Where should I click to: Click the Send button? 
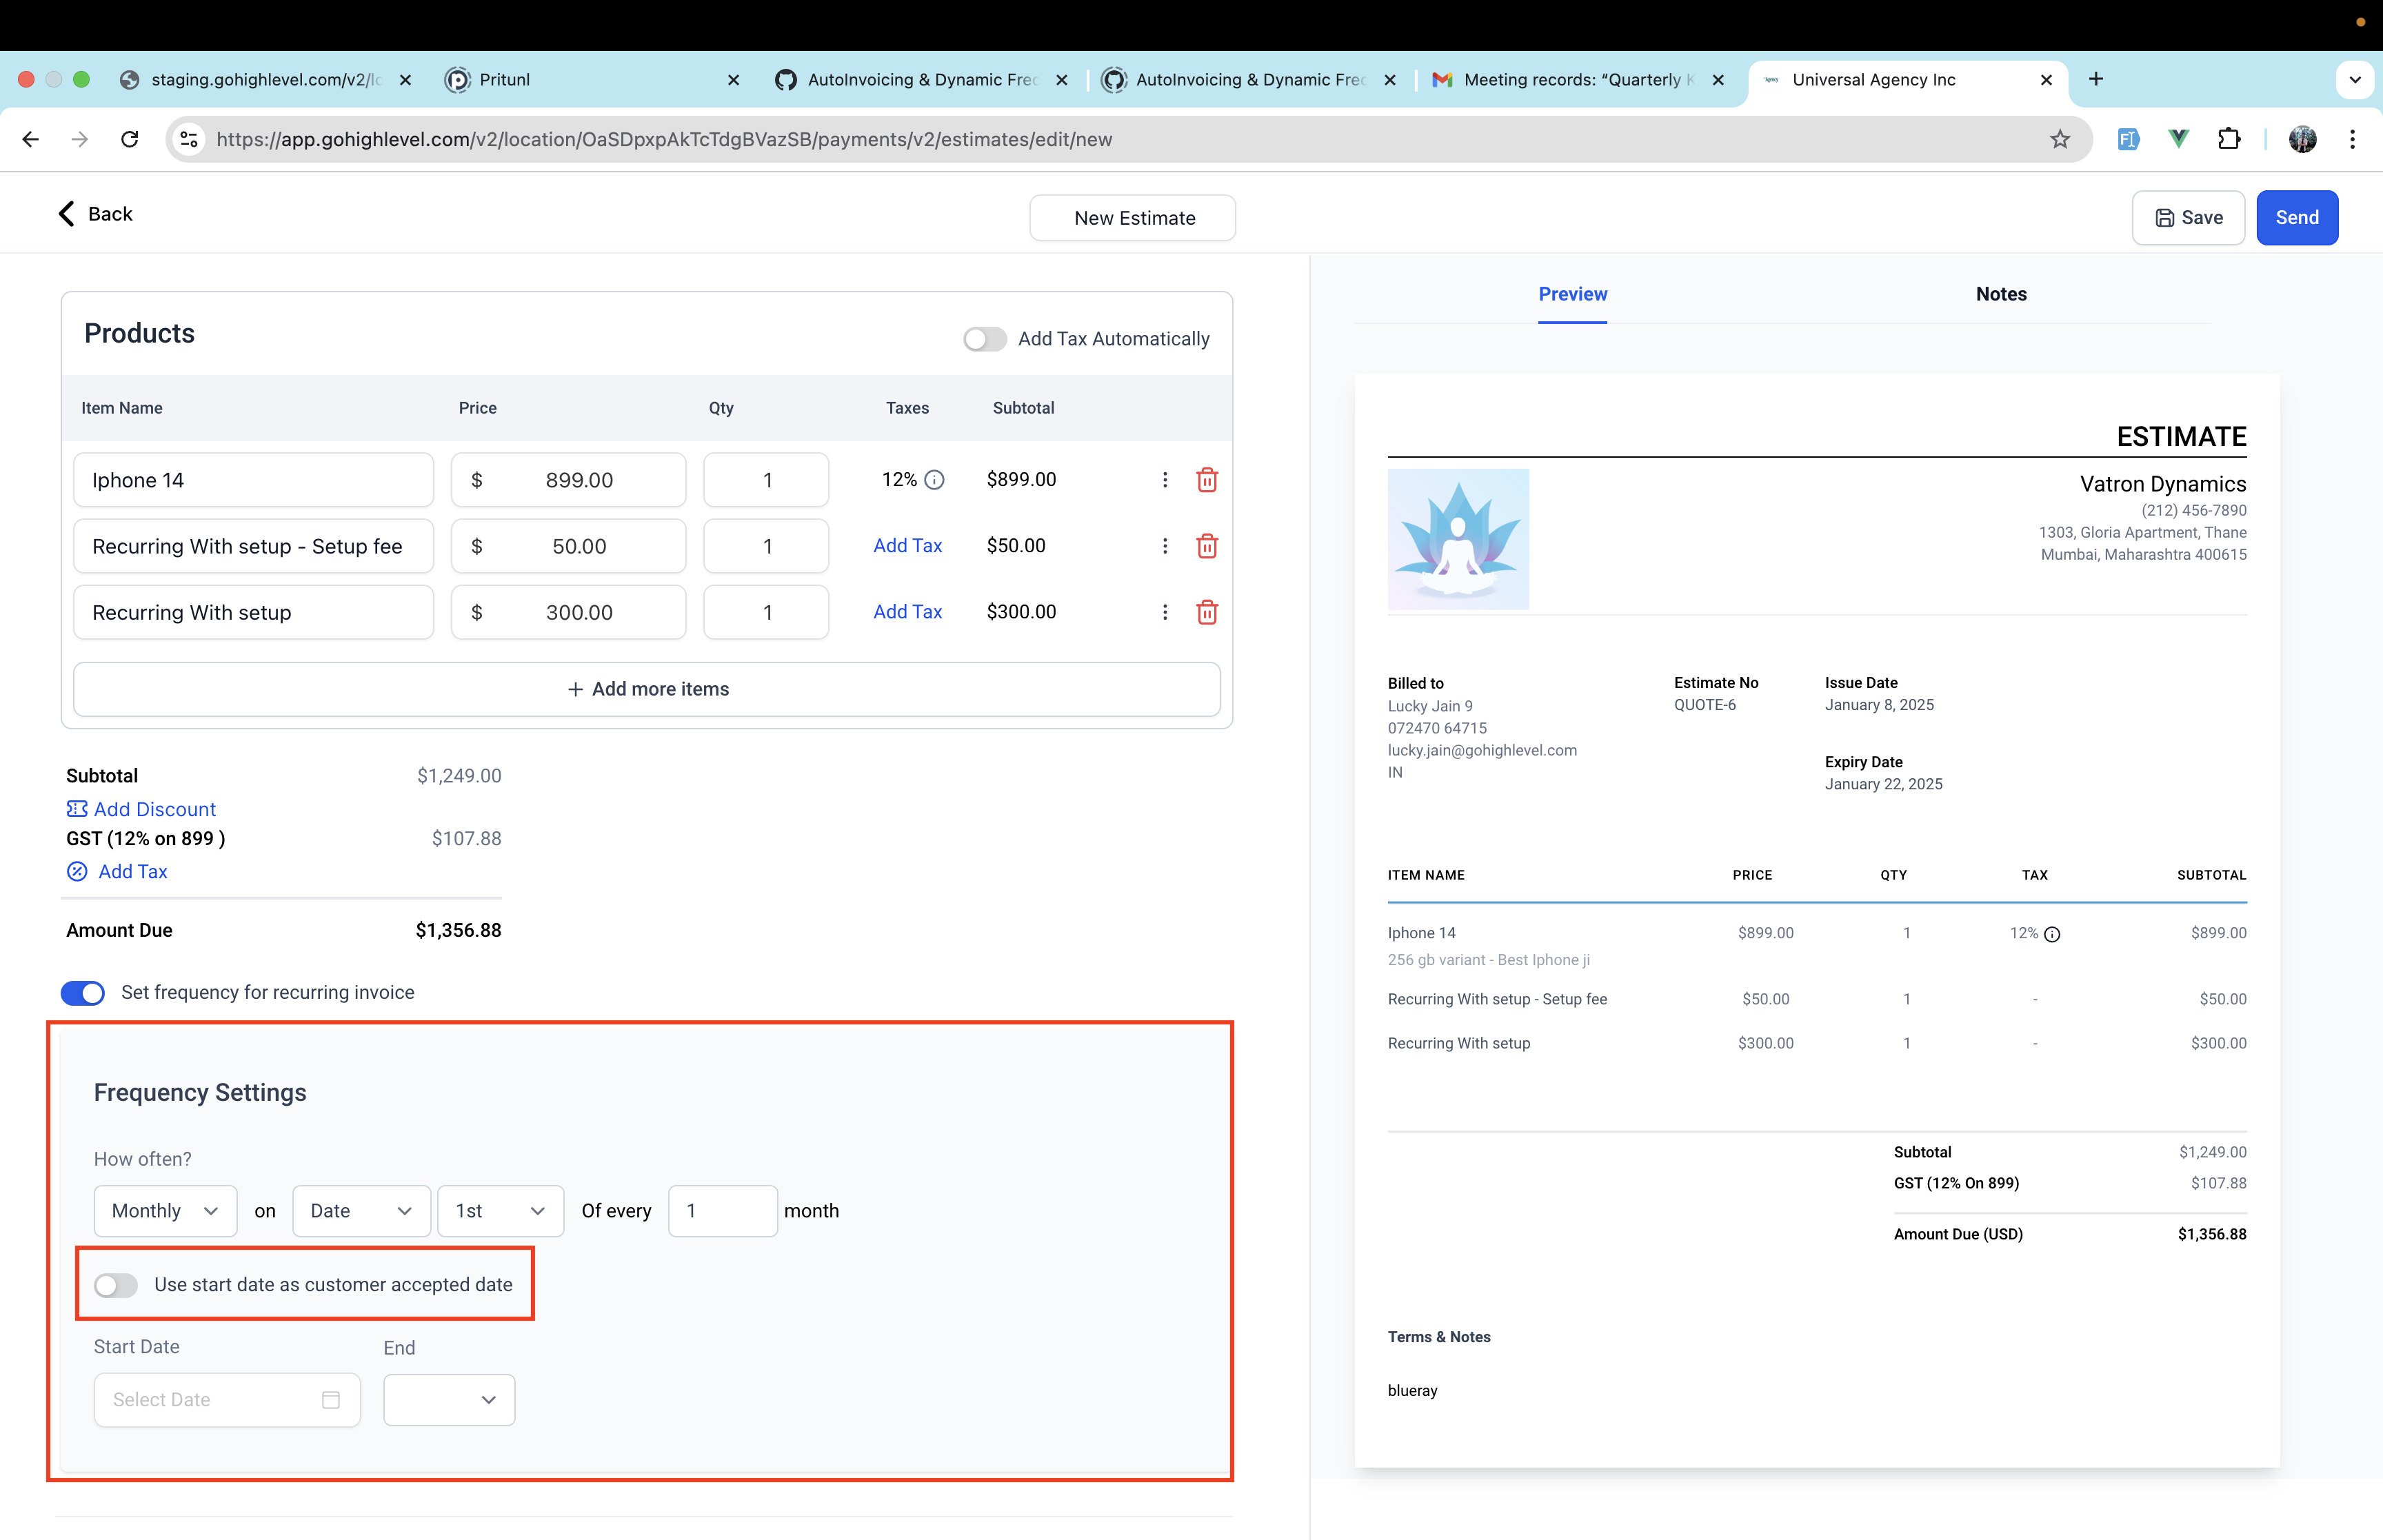pos(2297,218)
